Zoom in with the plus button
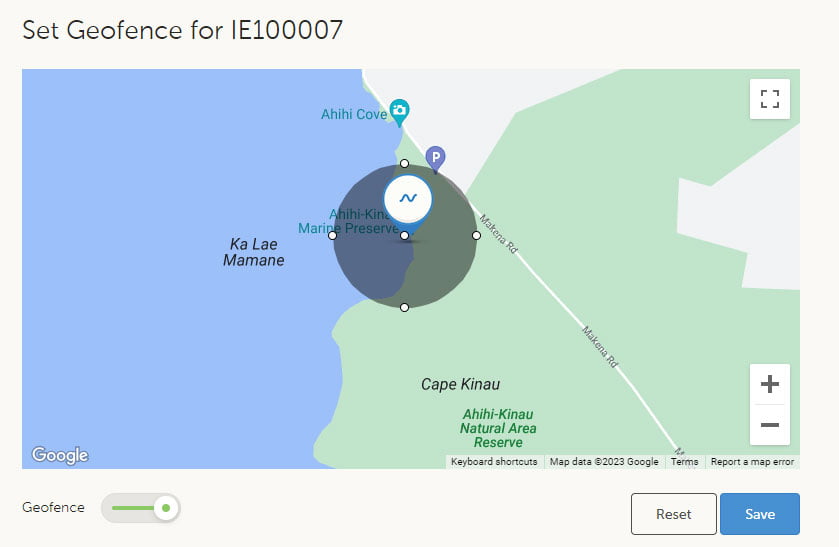This screenshot has height=547, width=839. 769,384
